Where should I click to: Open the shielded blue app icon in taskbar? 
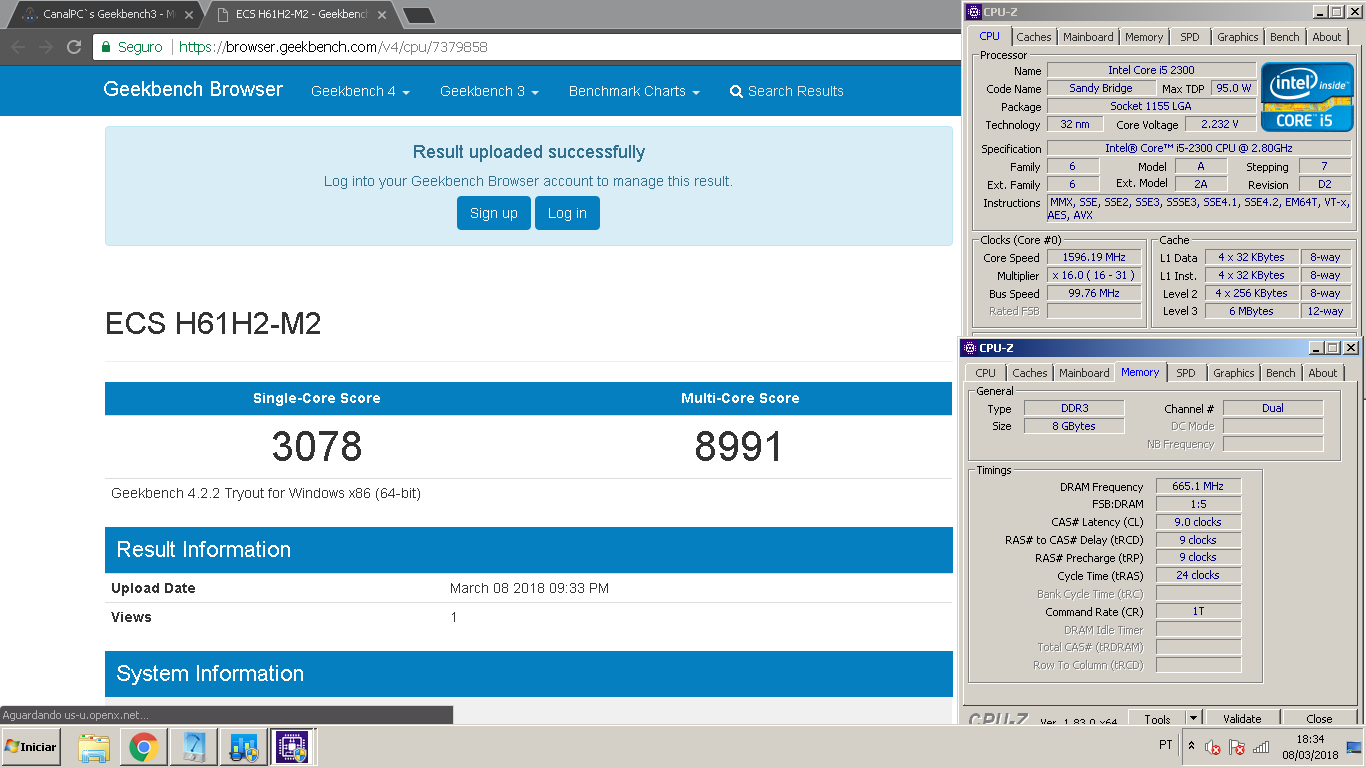tap(244, 747)
